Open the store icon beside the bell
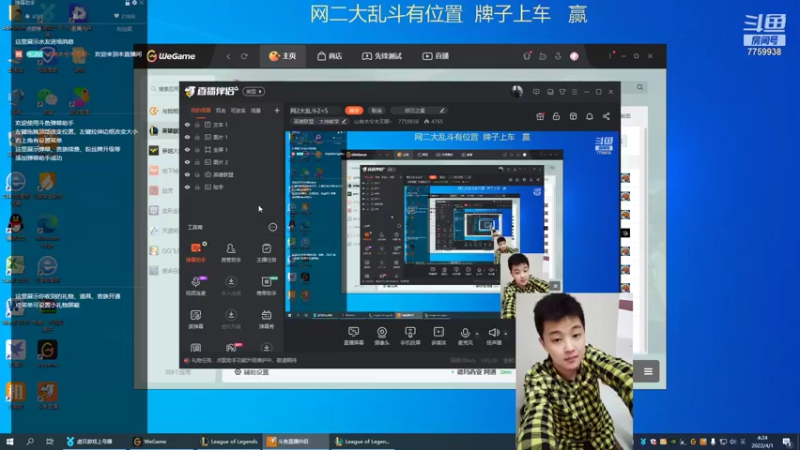Image resolution: width=800 pixels, height=450 pixels. [573, 116]
